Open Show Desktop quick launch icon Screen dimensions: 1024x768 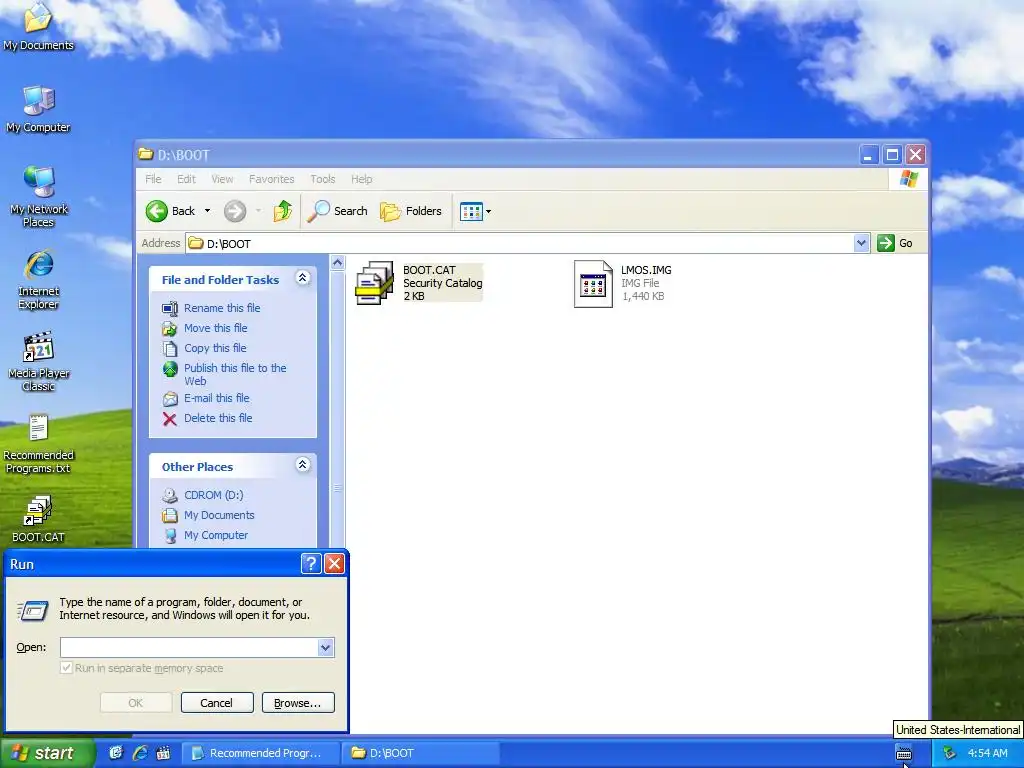[116, 753]
